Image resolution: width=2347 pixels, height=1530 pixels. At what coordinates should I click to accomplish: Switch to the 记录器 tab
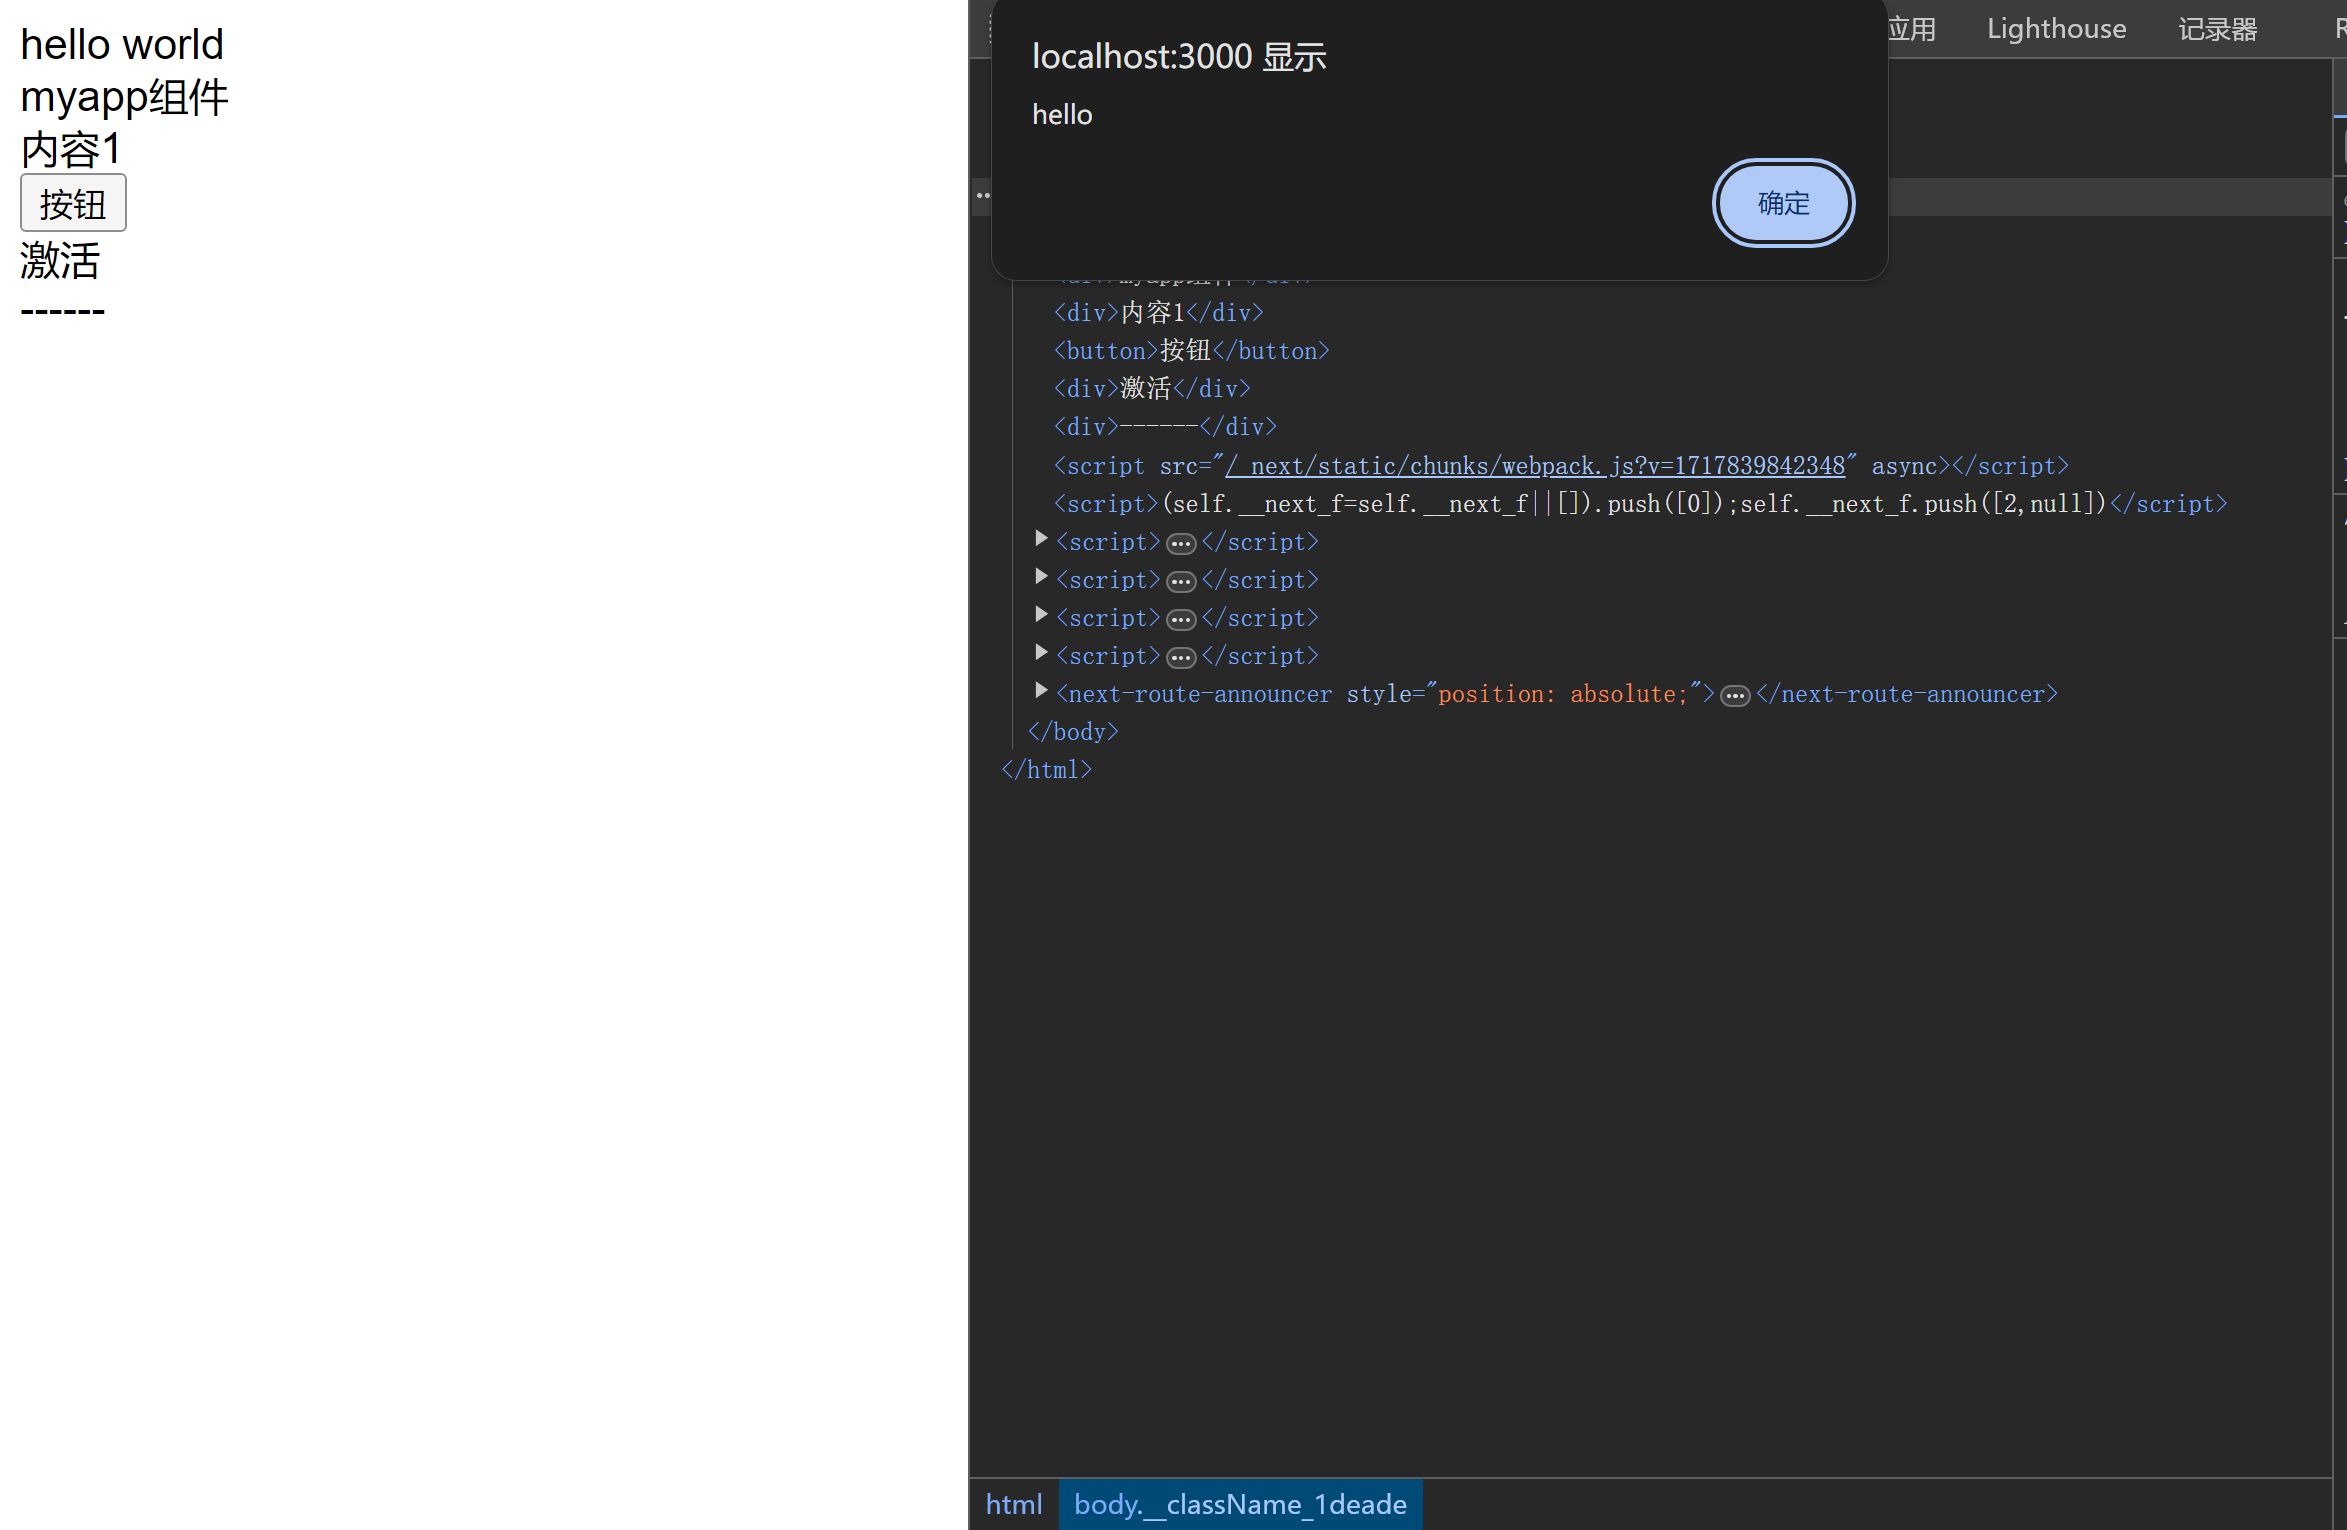point(2217,29)
